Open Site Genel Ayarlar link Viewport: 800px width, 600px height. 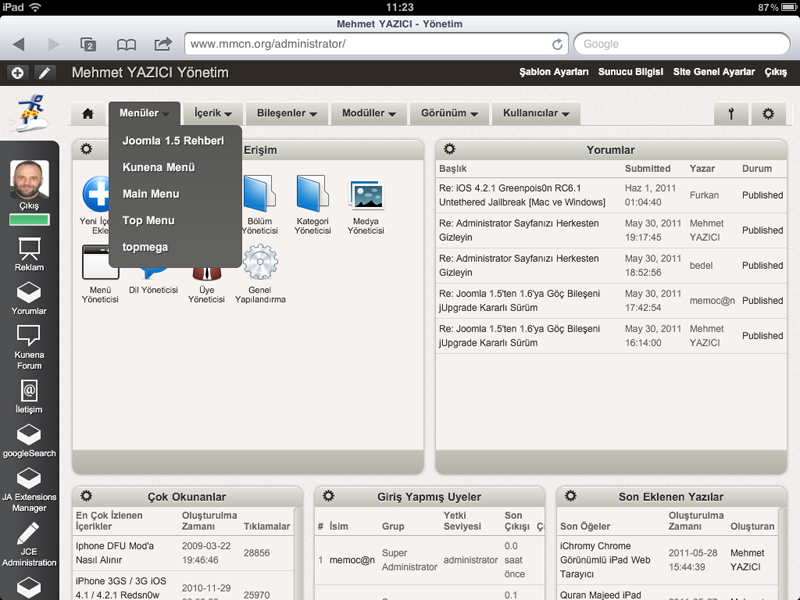[x=714, y=72]
